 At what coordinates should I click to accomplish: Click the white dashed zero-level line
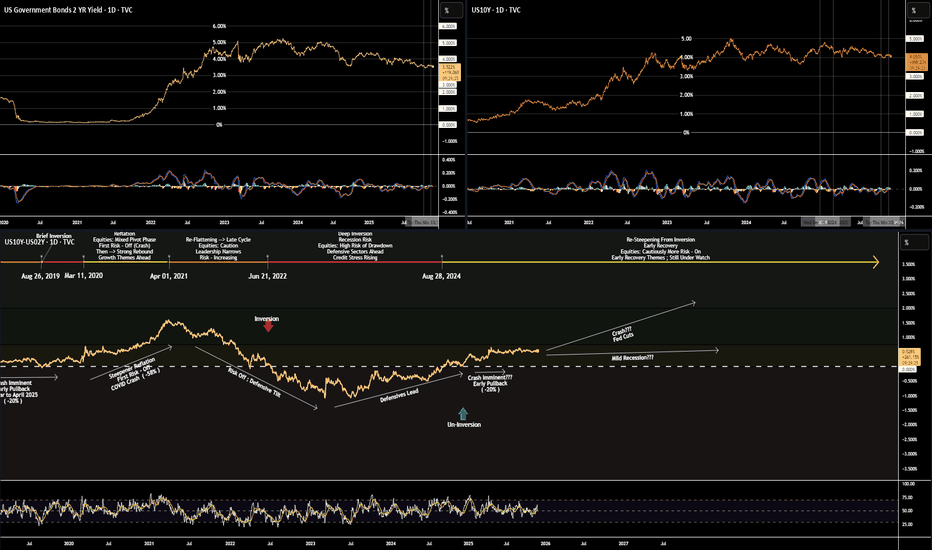[700, 367]
